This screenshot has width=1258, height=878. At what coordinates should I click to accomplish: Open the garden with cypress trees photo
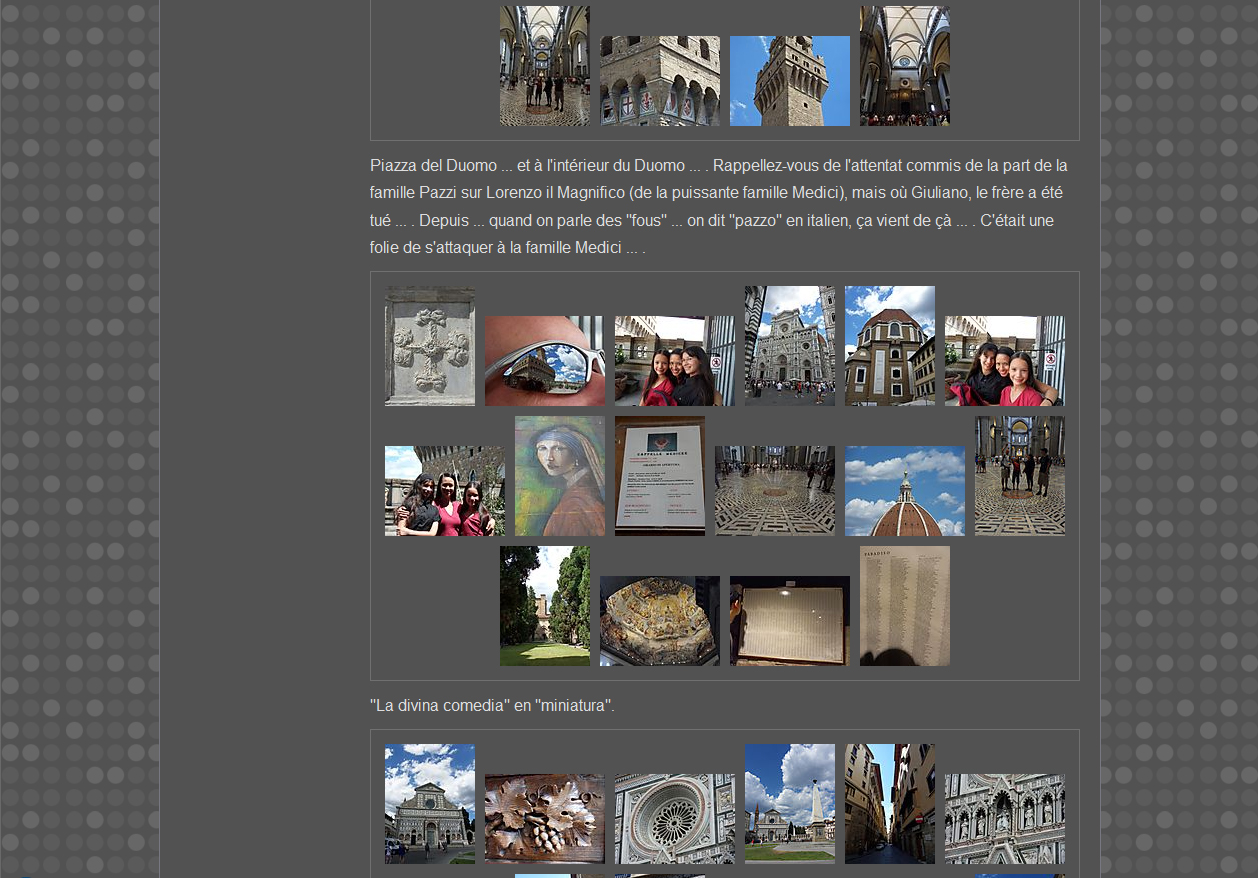point(544,606)
